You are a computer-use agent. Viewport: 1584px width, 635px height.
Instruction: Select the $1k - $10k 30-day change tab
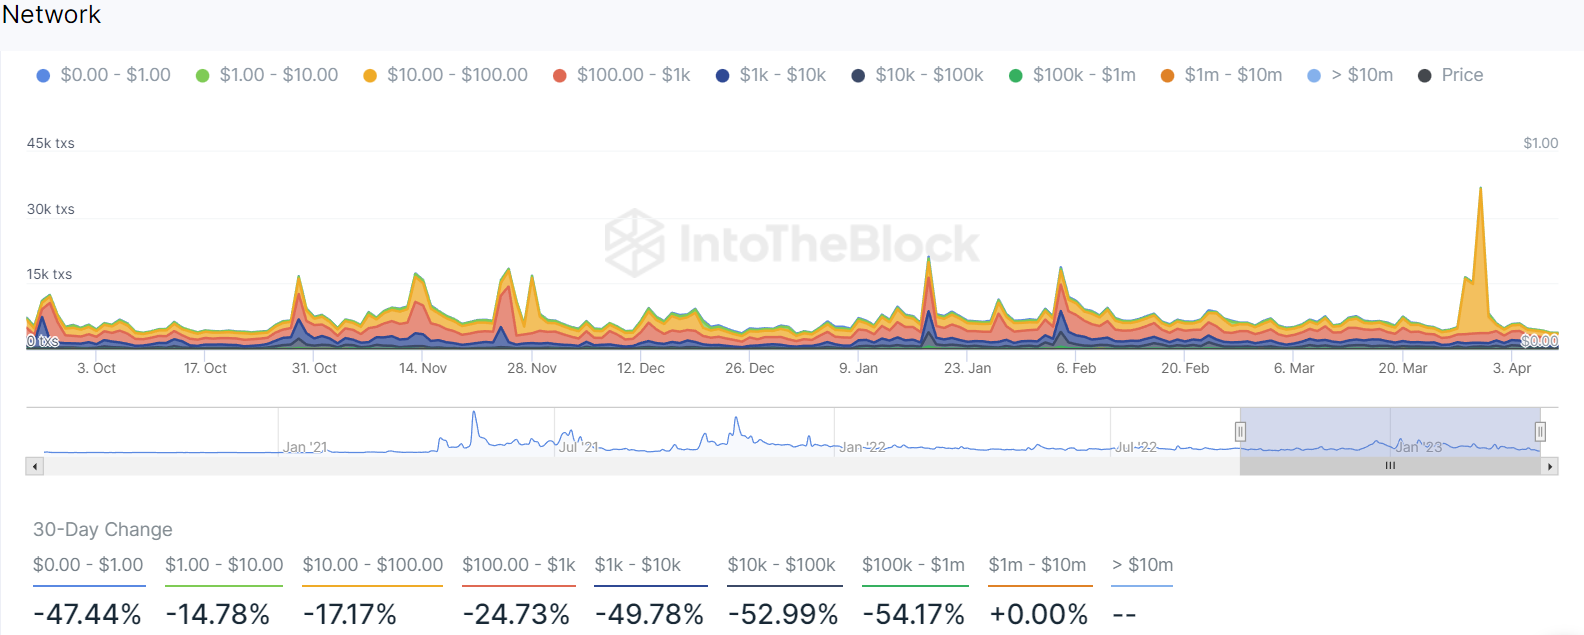(x=638, y=565)
